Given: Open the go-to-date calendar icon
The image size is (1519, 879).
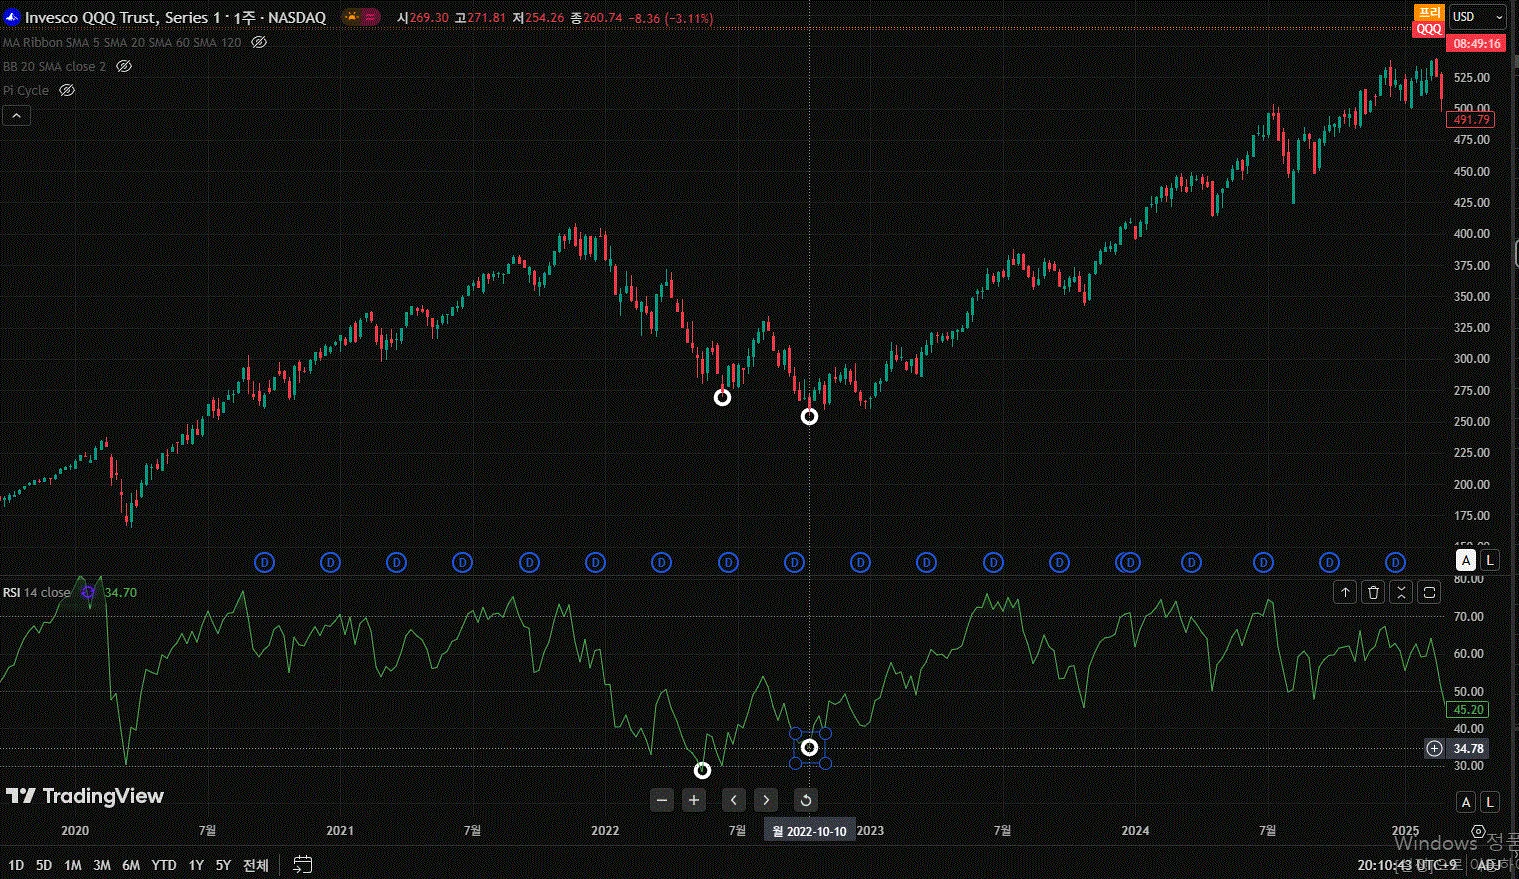Looking at the screenshot, I should click(303, 865).
